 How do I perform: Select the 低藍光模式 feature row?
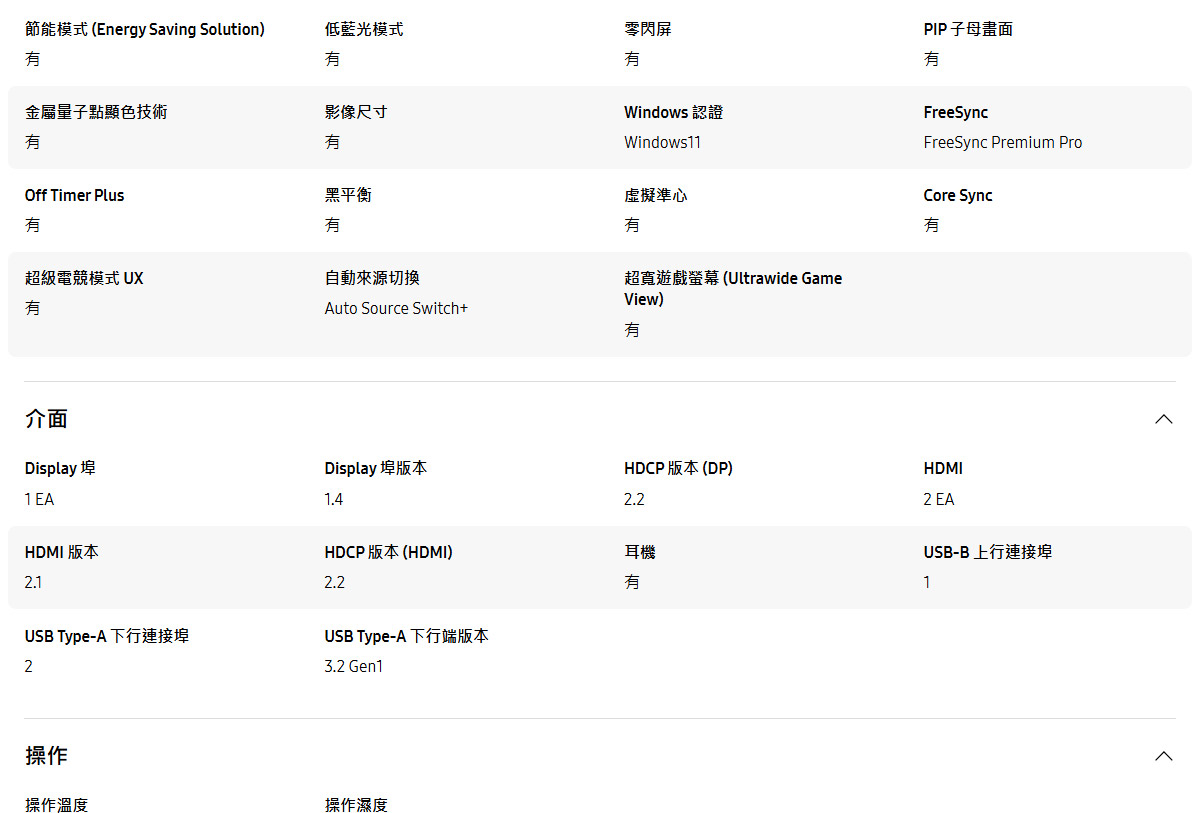(x=364, y=29)
